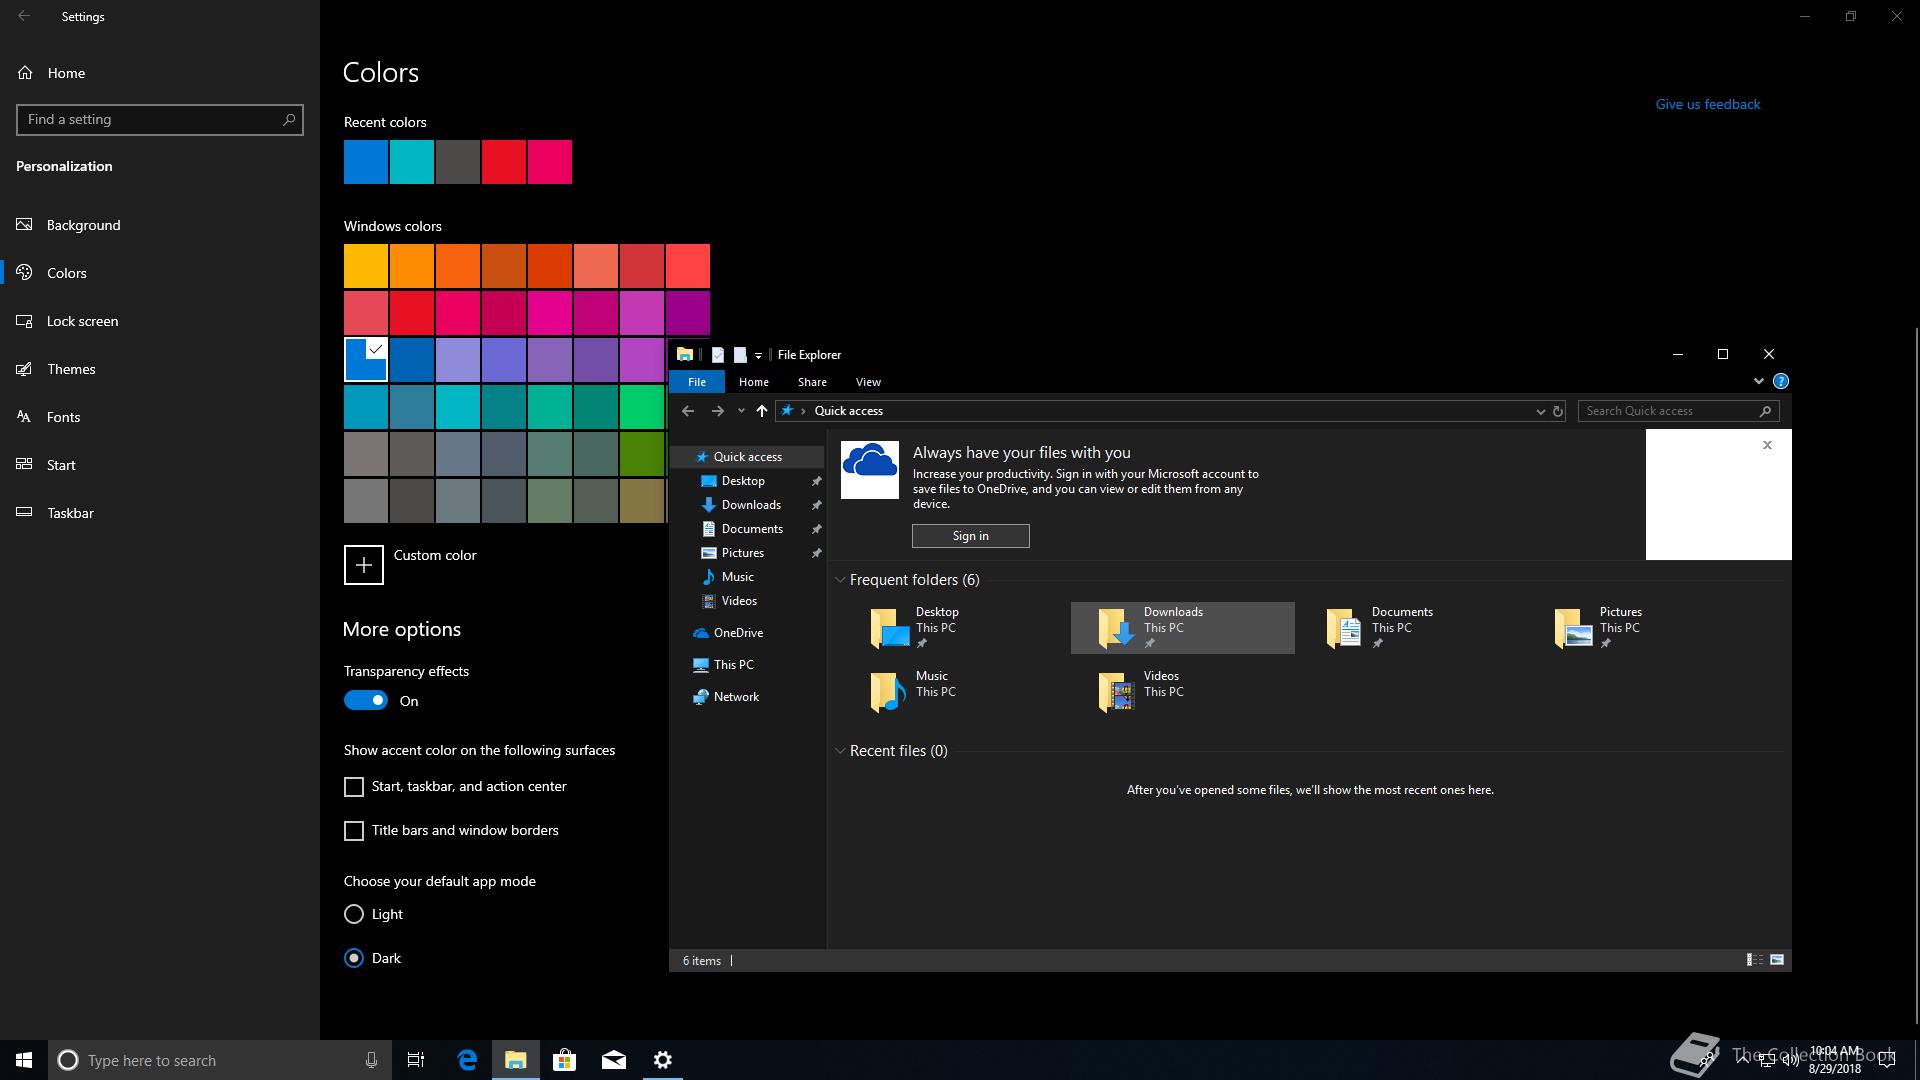The width and height of the screenshot is (1920, 1080).
Task: Refresh the Quick access view
Action: [1557, 411]
